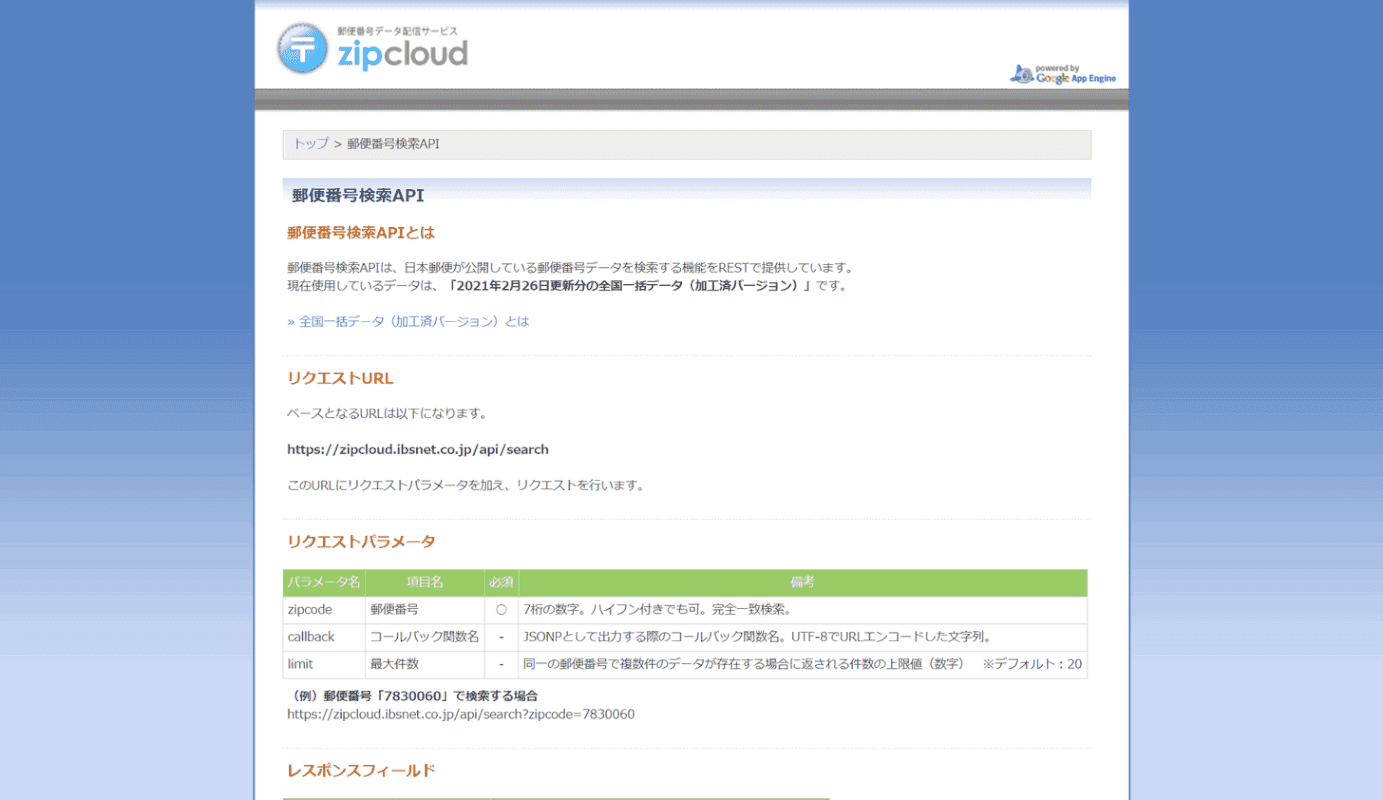Click the limit remarks デフォルト:20 cell

coord(803,664)
